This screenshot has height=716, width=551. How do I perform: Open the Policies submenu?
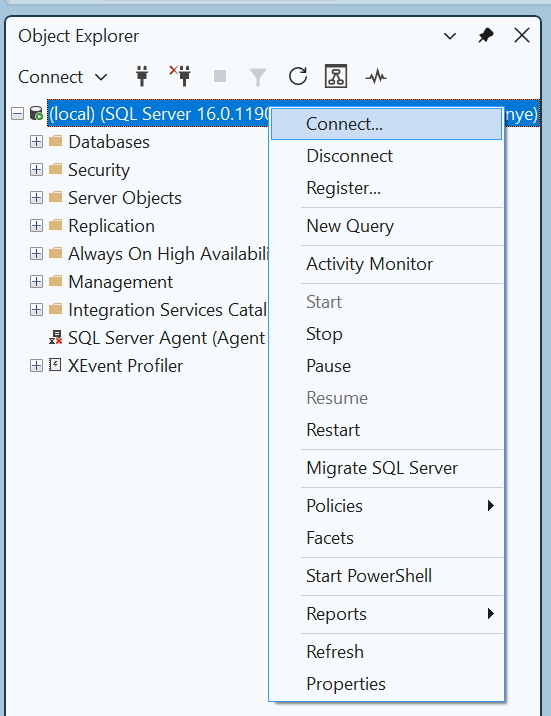click(387, 506)
